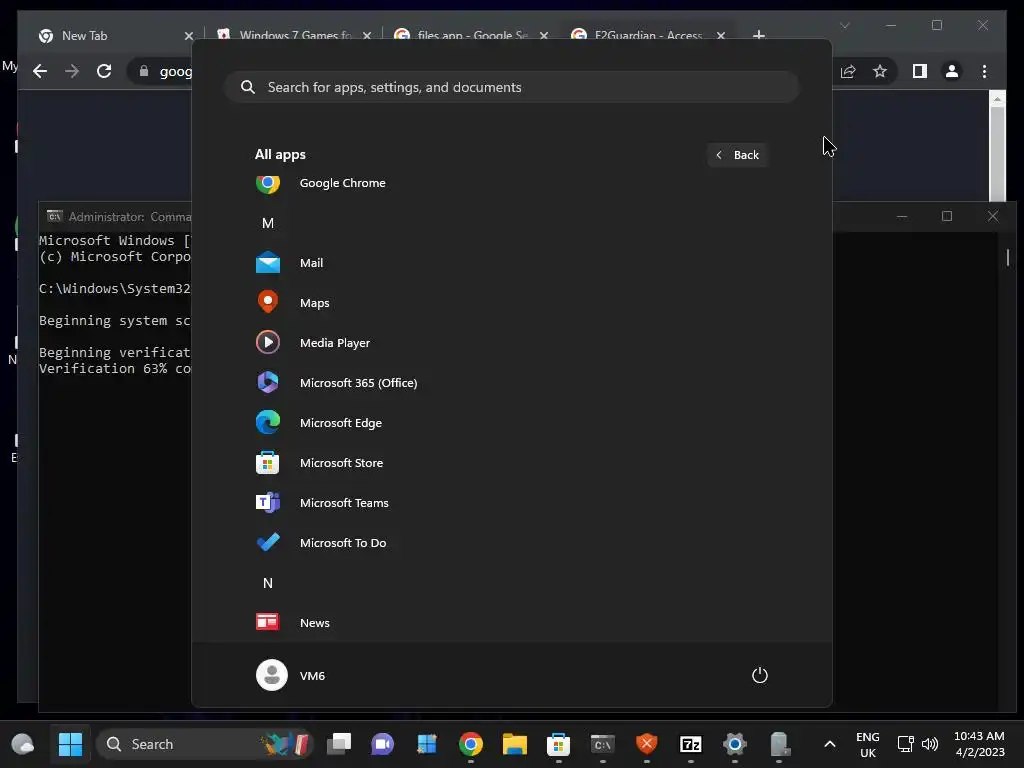Open Microsoft Store in the apps list
This screenshot has width=1024, height=768.
[511, 463]
